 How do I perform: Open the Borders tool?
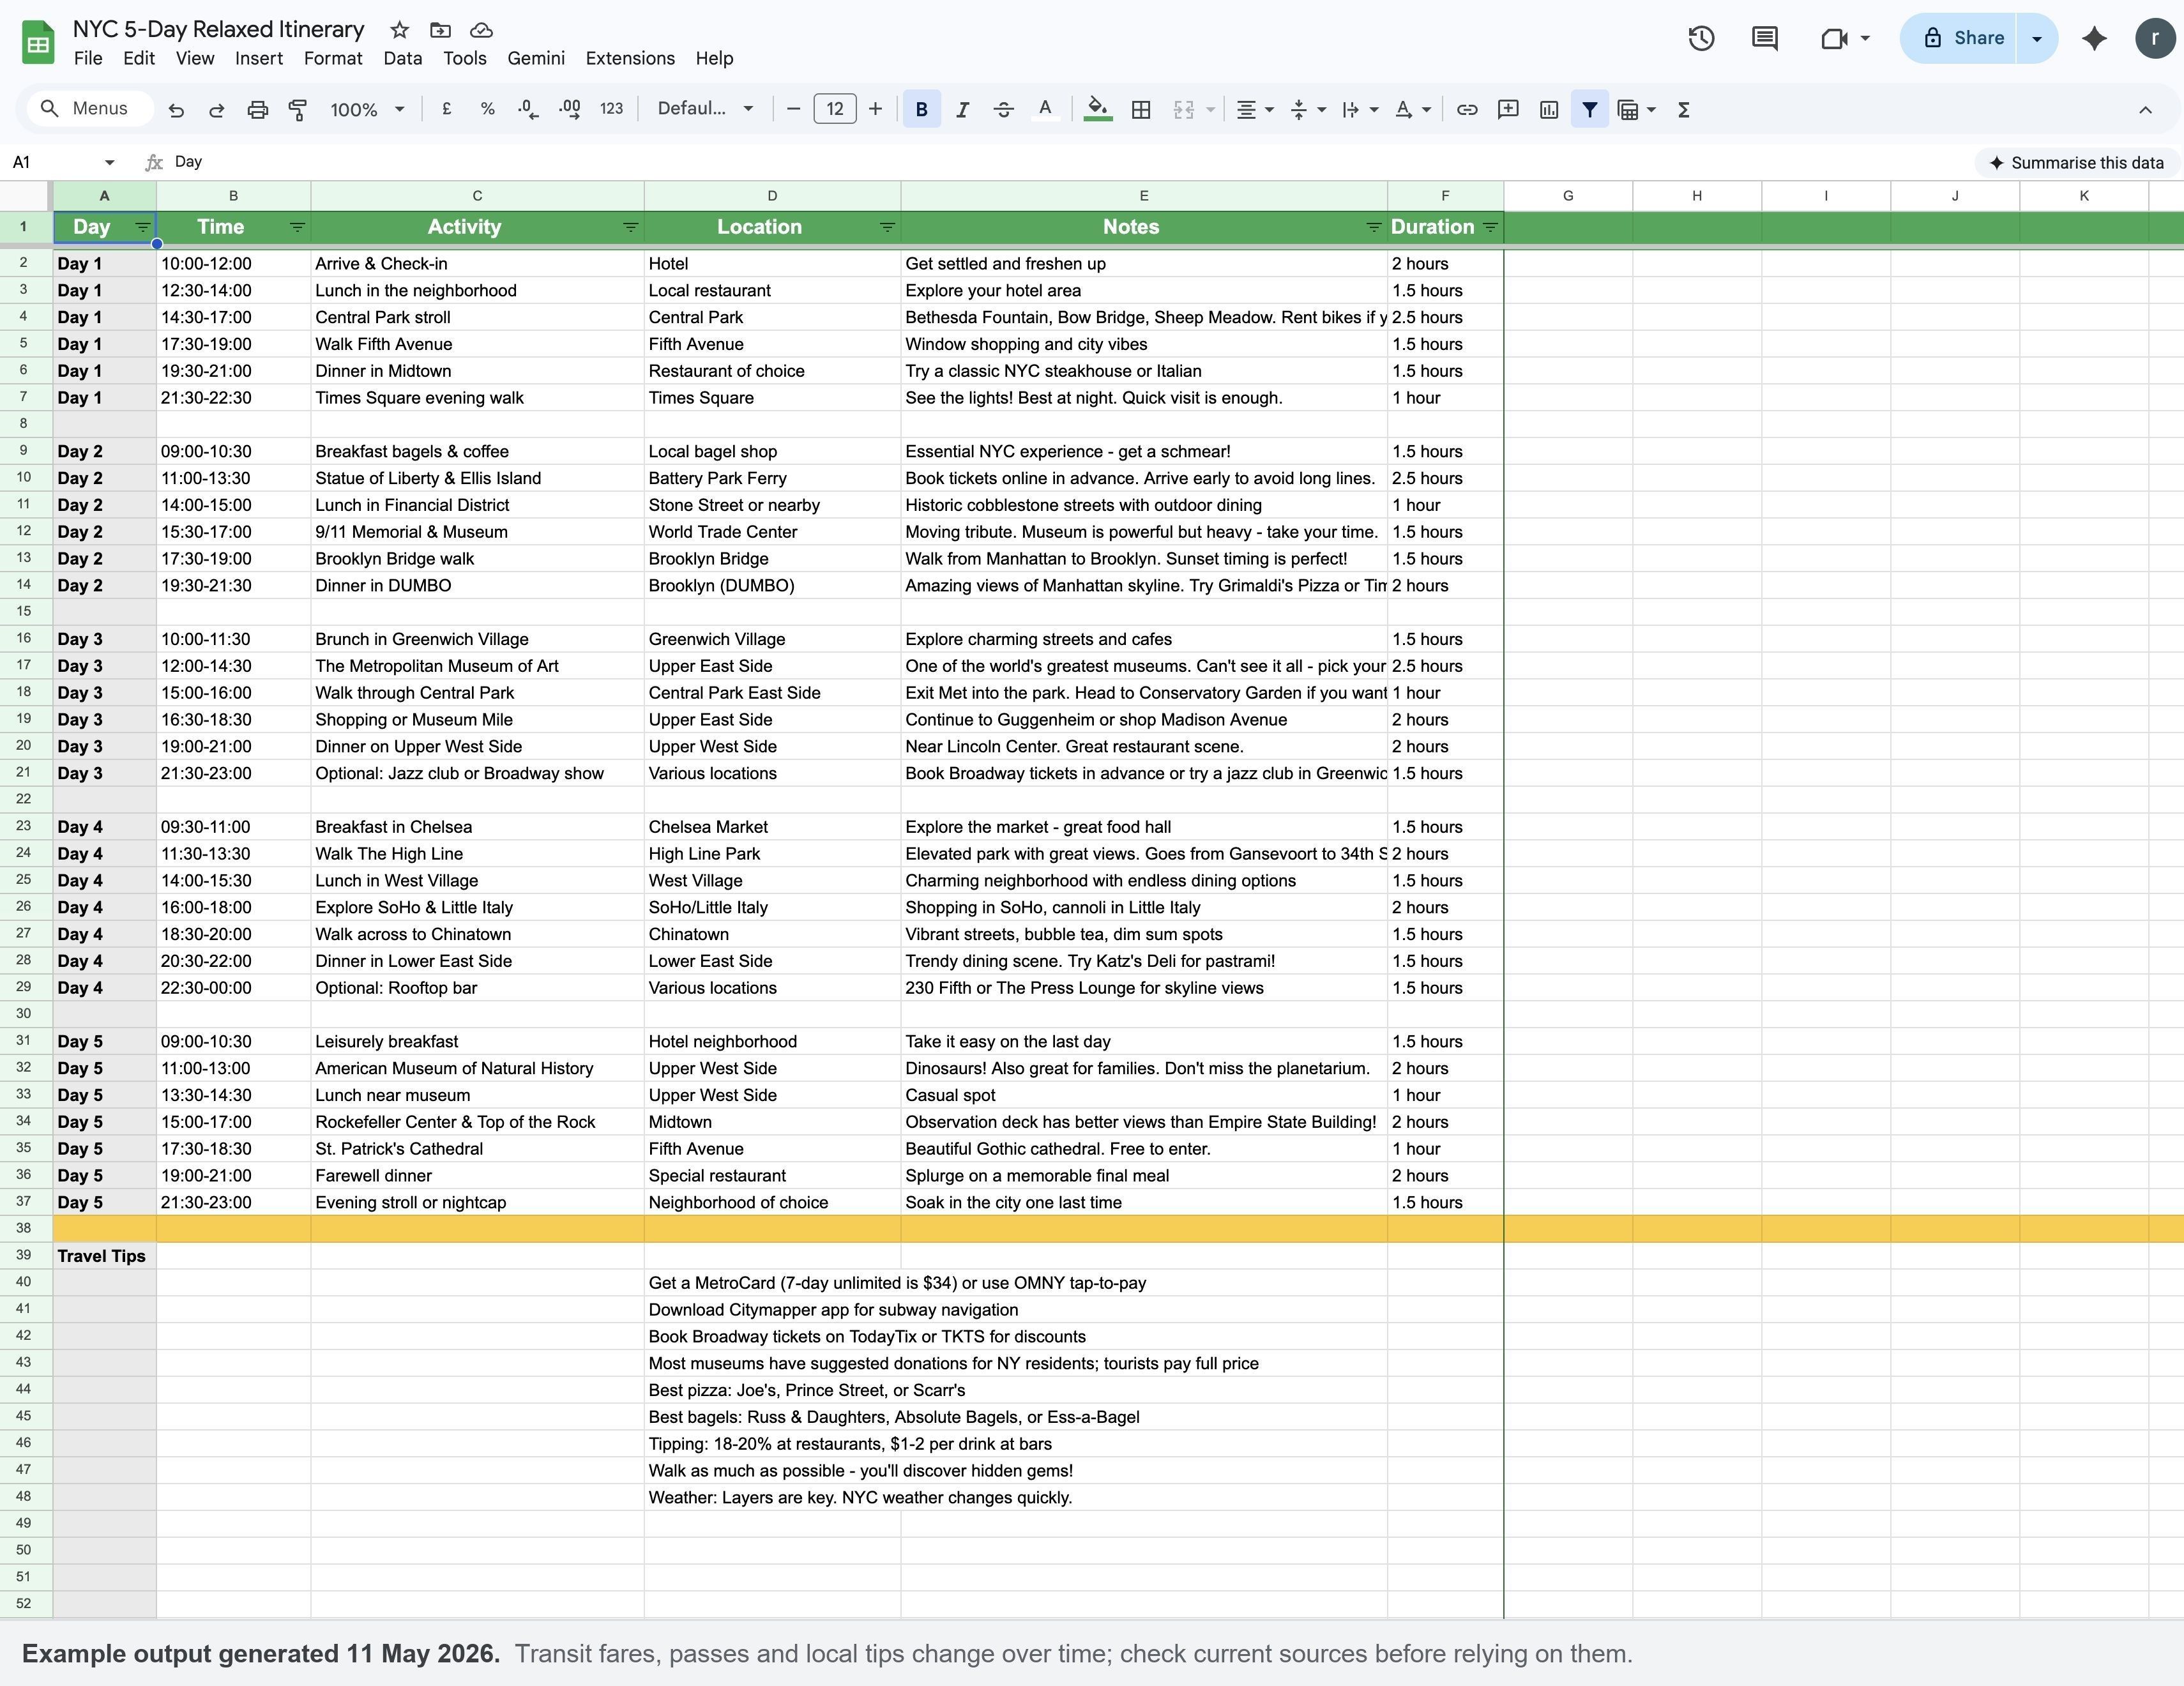pyautogui.click(x=1141, y=110)
